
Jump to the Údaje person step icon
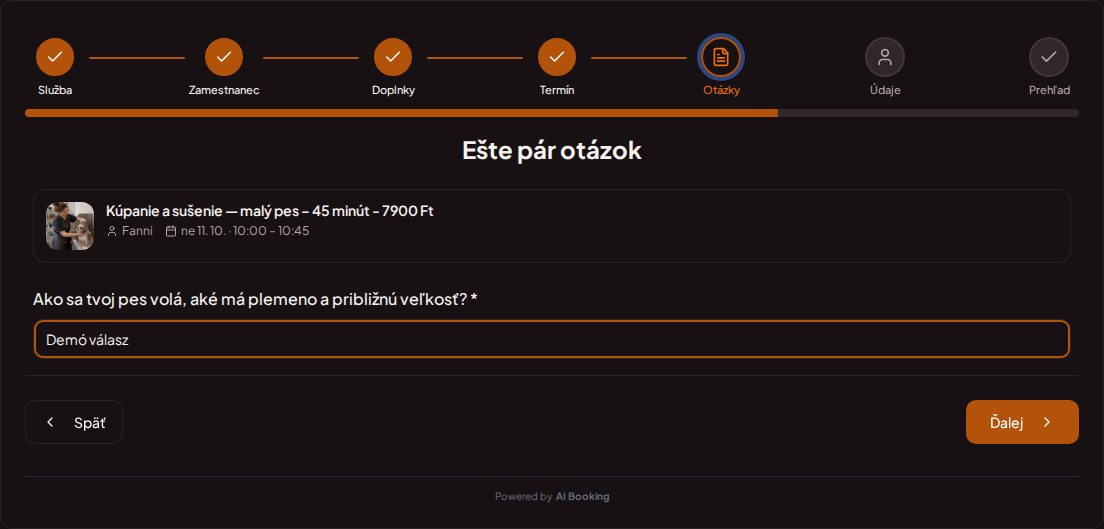[x=885, y=57]
